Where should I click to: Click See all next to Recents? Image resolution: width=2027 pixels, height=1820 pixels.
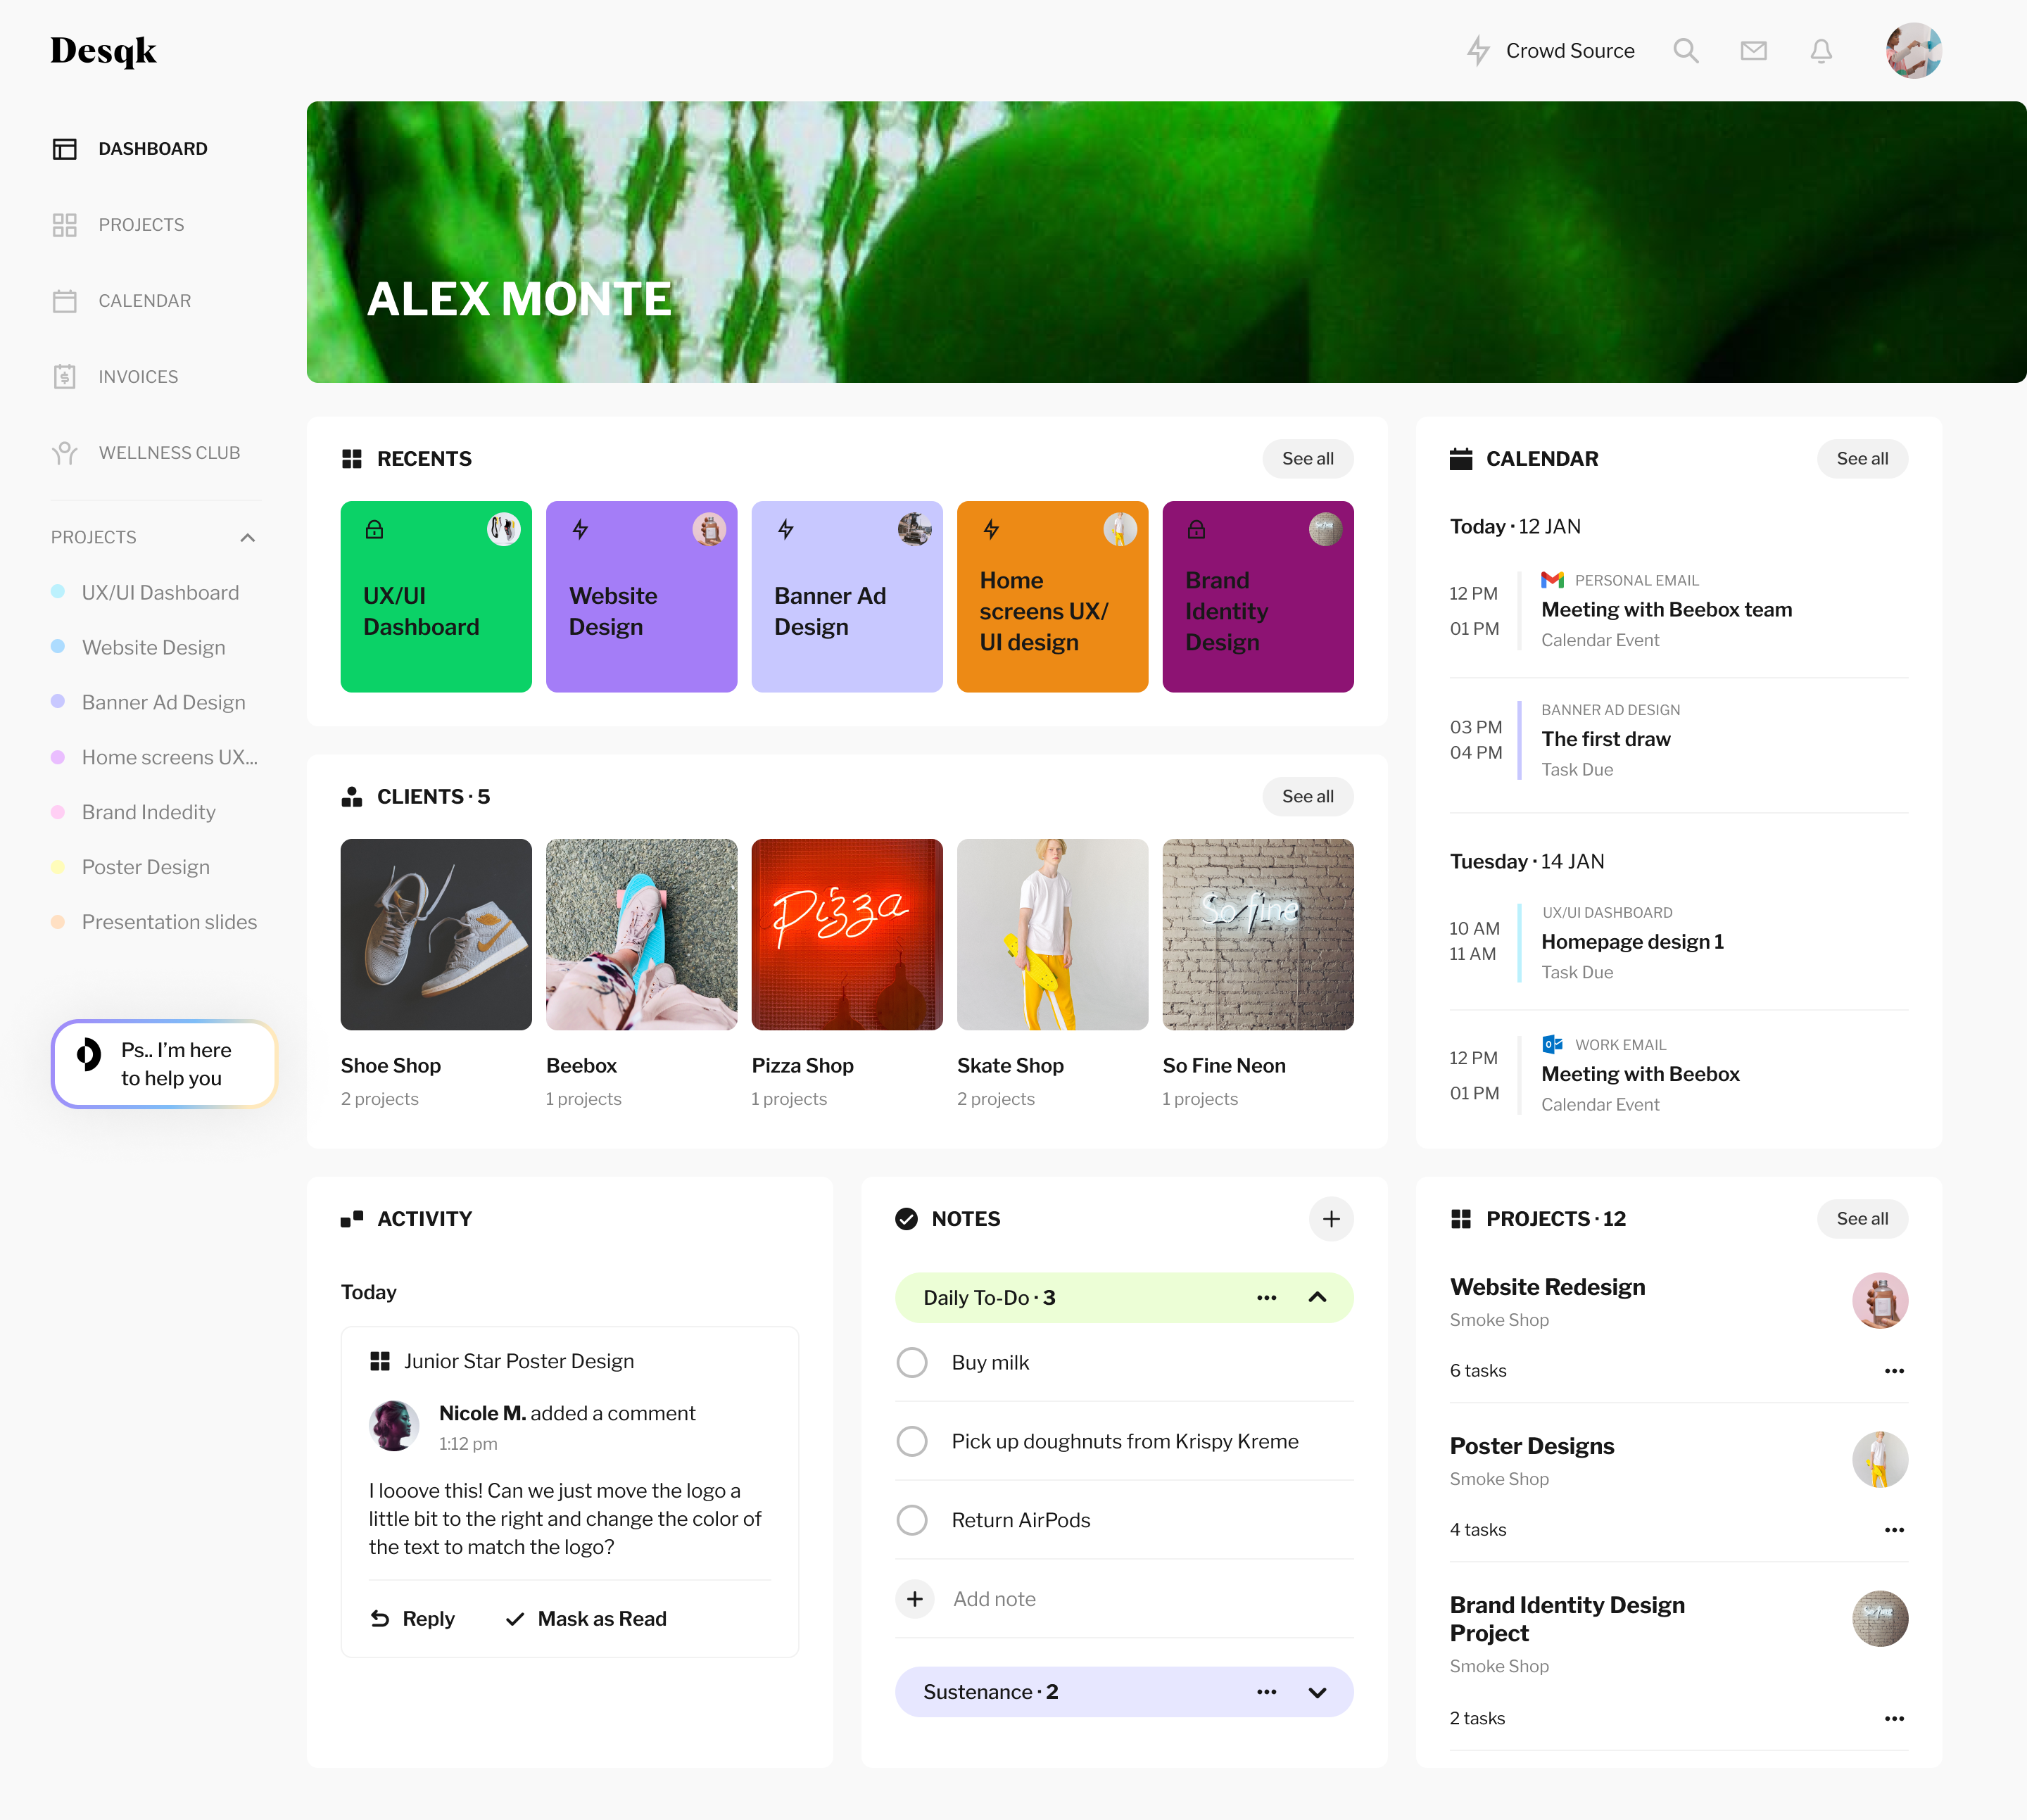[1308, 459]
